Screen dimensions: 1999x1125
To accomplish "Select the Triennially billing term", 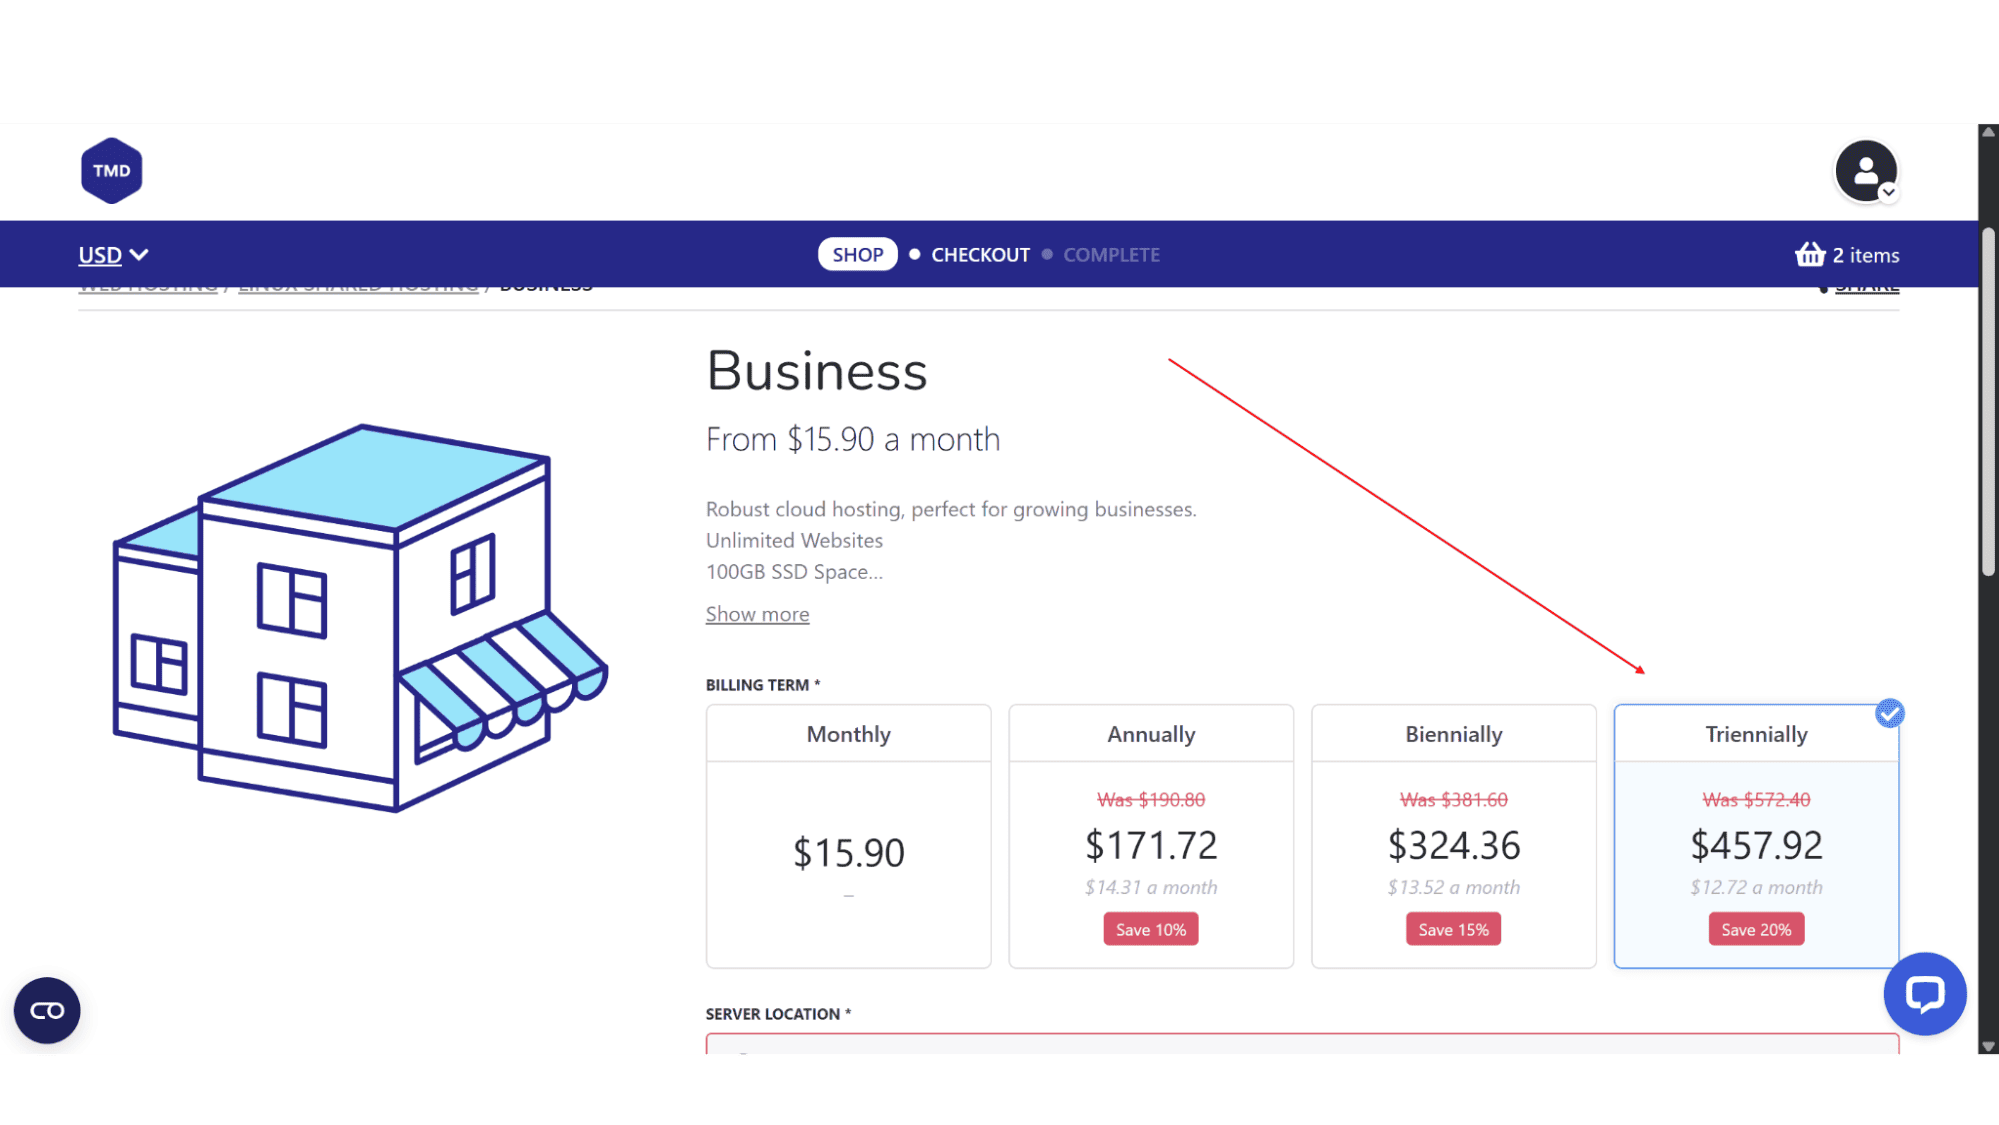I will pyautogui.click(x=1756, y=836).
